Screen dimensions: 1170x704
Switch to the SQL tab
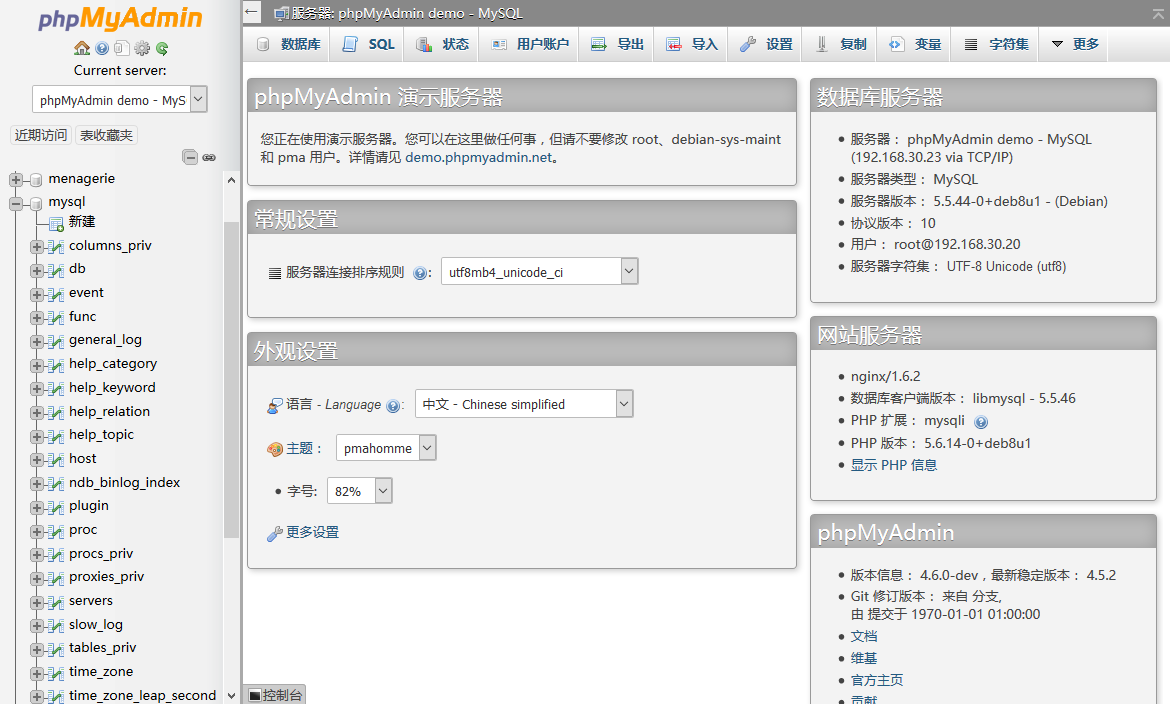[x=370, y=44]
